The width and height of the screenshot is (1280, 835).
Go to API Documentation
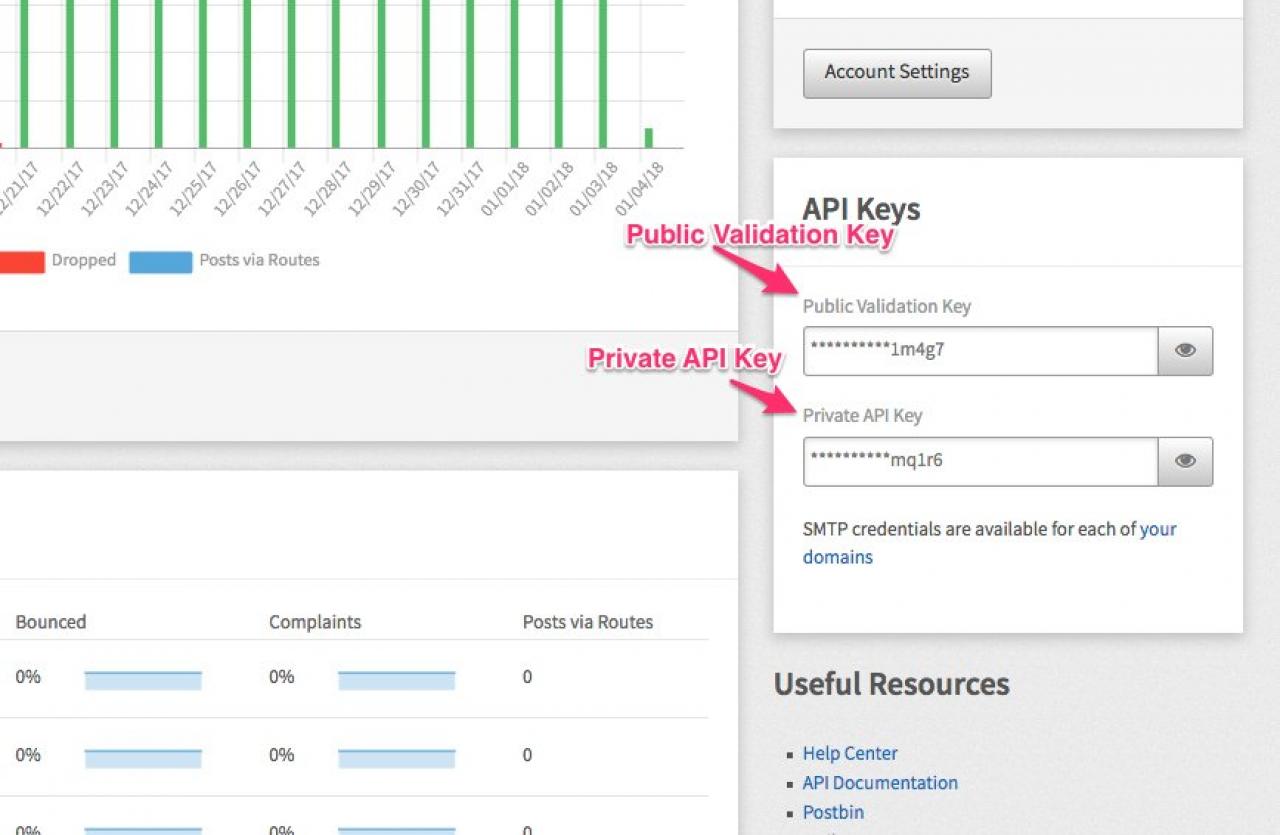coord(880,782)
